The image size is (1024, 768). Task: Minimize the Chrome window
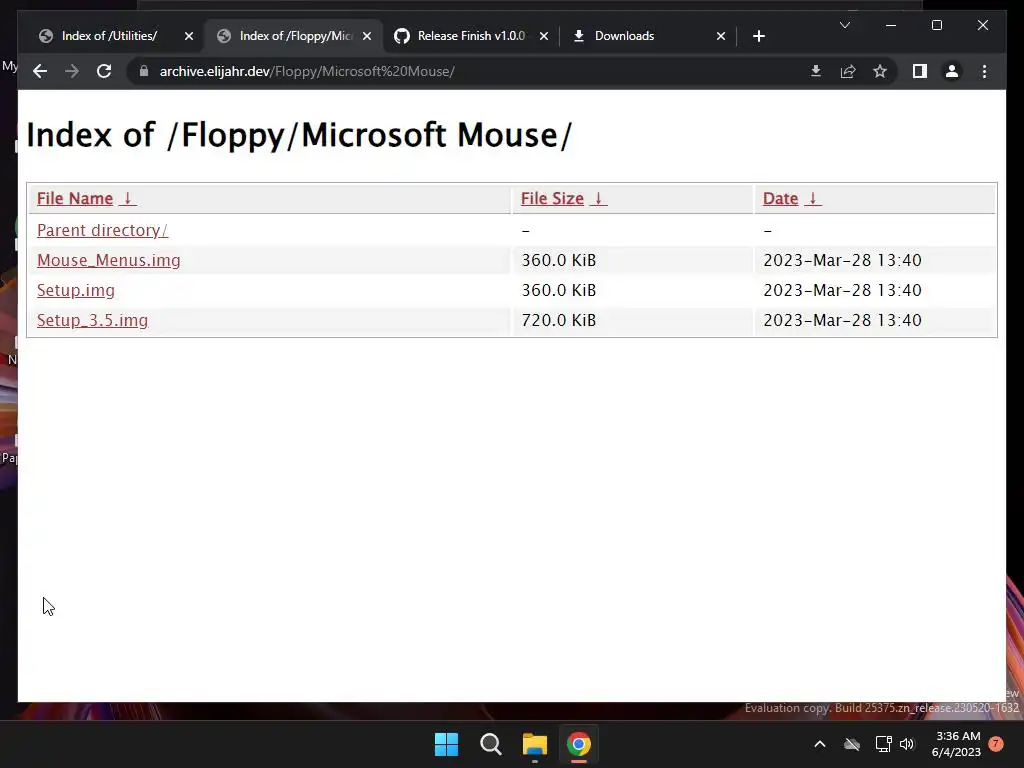891,25
